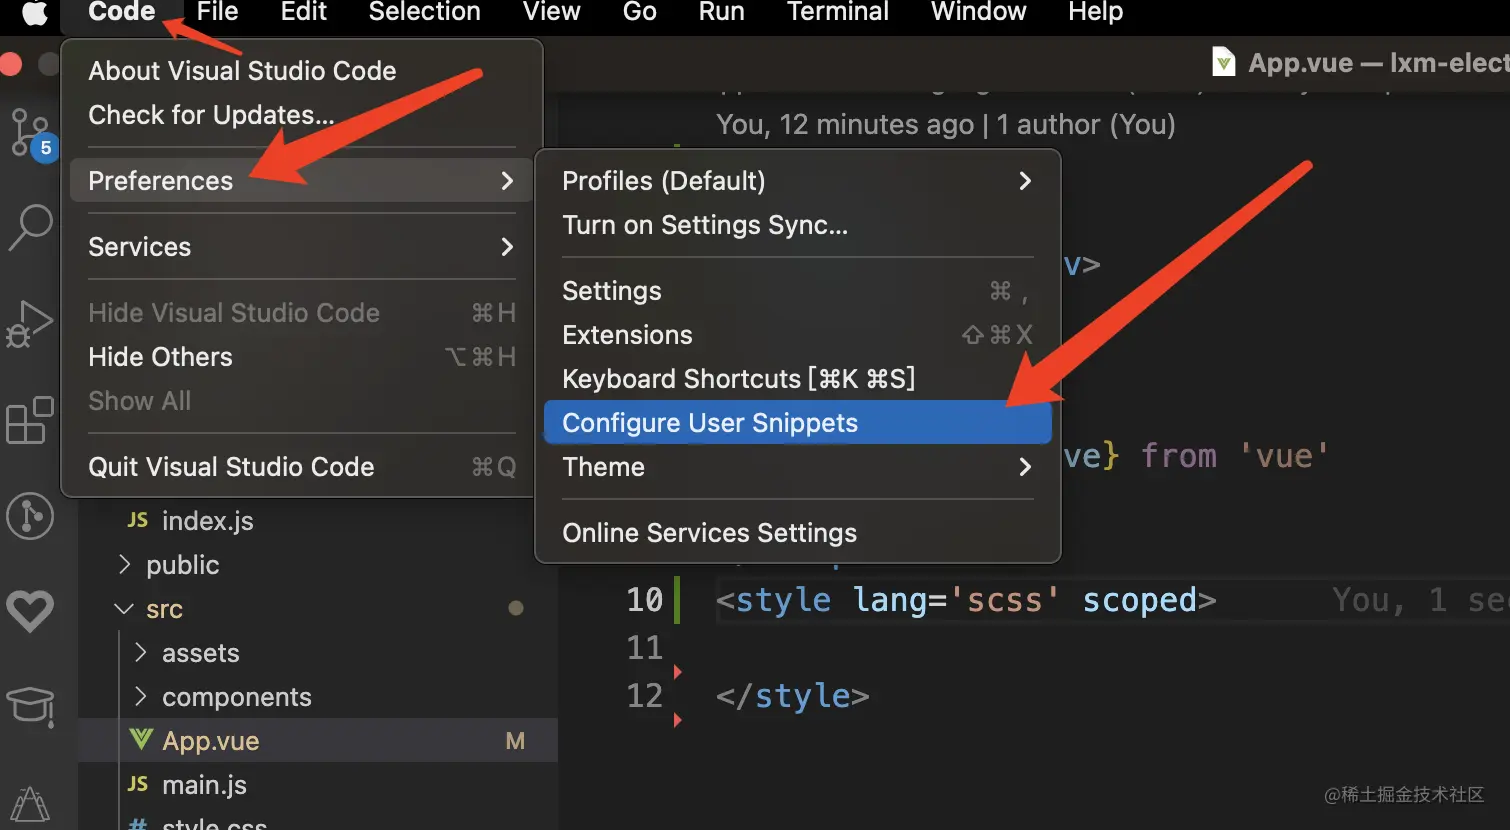Close the window with red button
Screen dimensions: 1510x830
click(10, 64)
